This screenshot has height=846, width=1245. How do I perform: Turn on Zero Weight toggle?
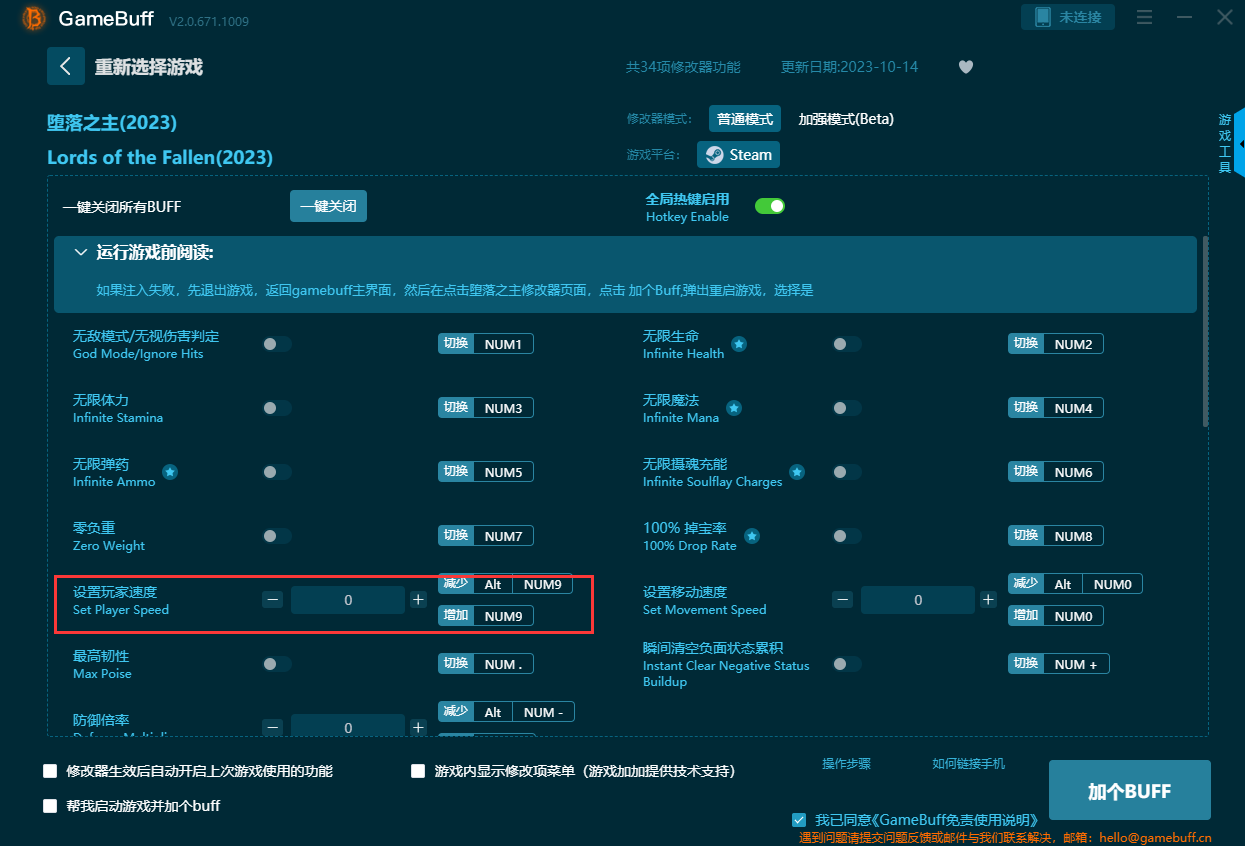coord(277,536)
